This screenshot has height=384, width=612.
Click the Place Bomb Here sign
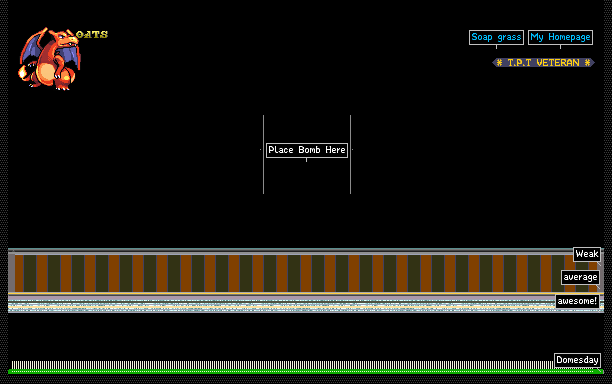pos(307,150)
